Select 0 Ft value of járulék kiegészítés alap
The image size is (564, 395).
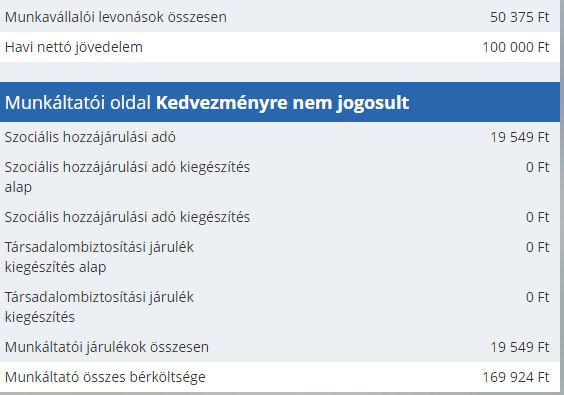pyautogui.click(x=537, y=247)
